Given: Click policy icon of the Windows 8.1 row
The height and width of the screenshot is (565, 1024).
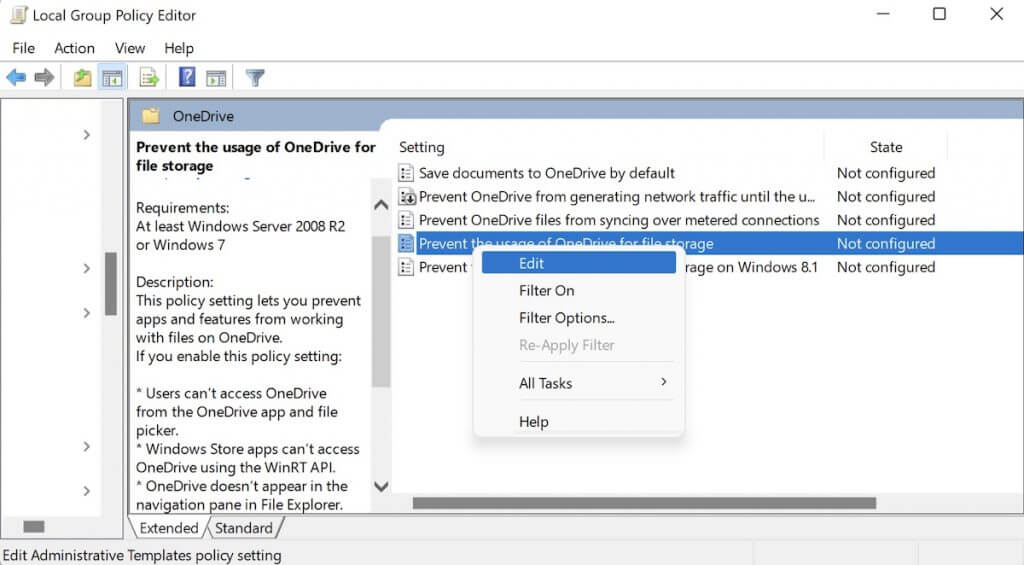Looking at the screenshot, I should point(406,267).
